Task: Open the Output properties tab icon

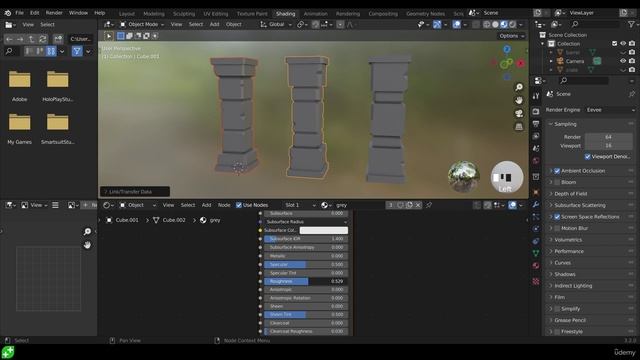Action: (536, 123)
